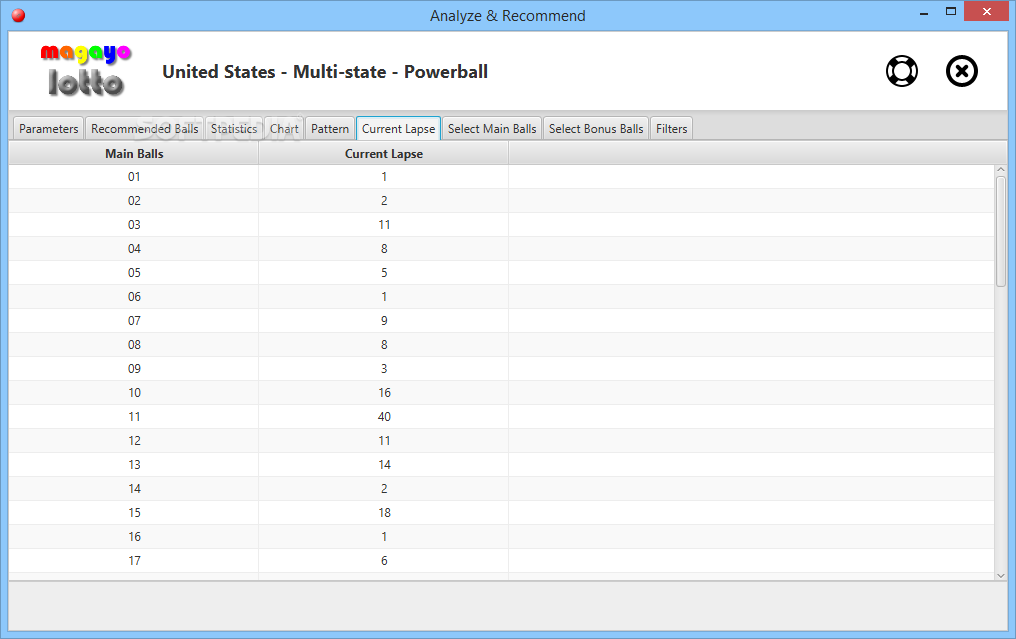Switch to the Filters tab
The image size is (1016, 639).
point(671,128)
